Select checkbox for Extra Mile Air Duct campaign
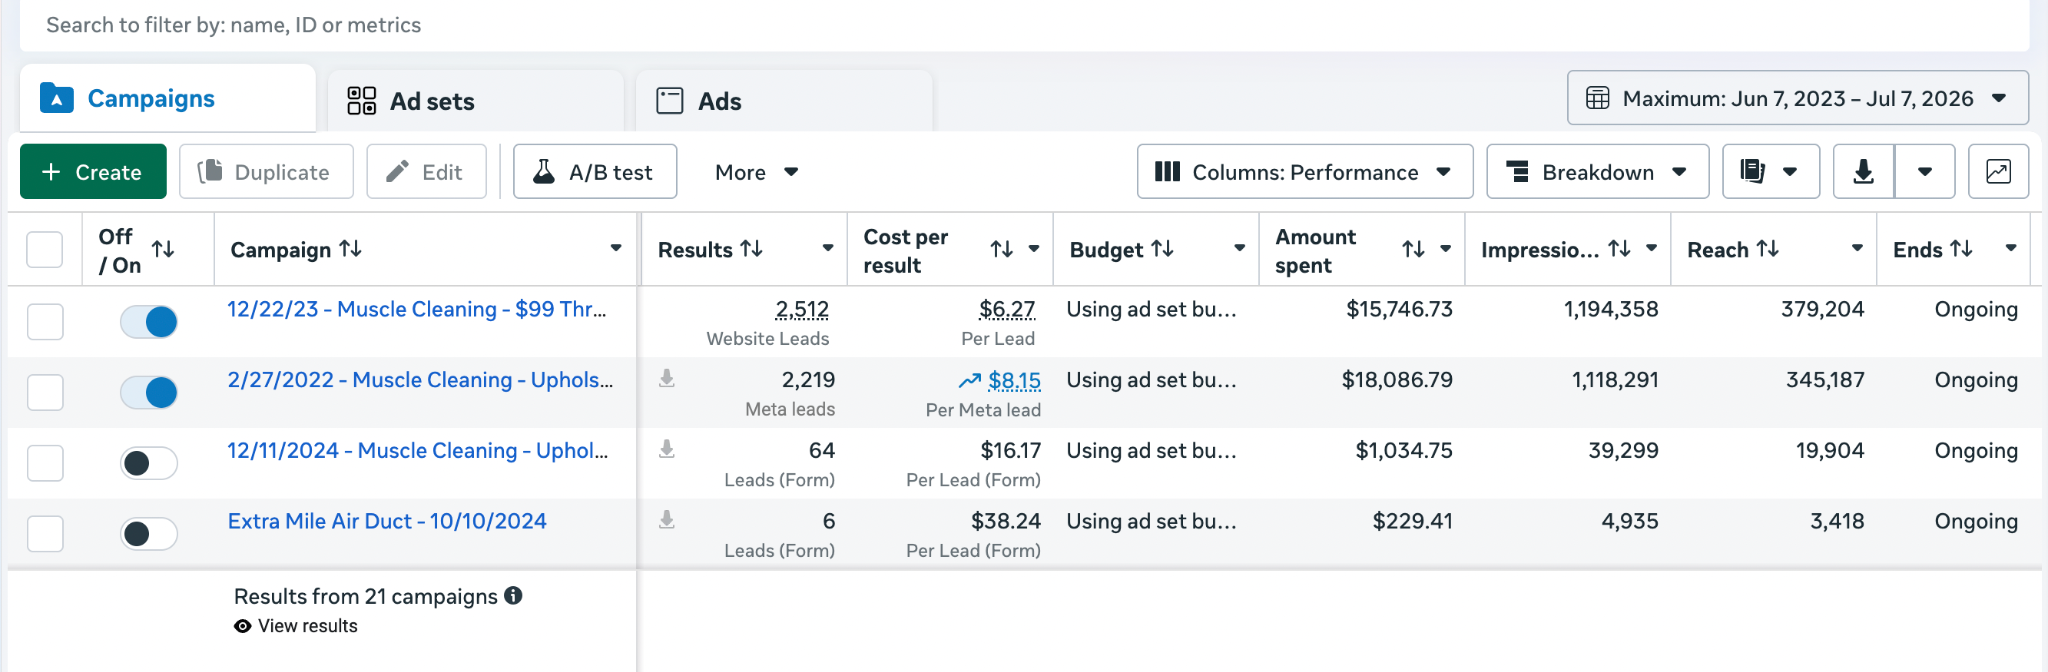 (45, 534)
